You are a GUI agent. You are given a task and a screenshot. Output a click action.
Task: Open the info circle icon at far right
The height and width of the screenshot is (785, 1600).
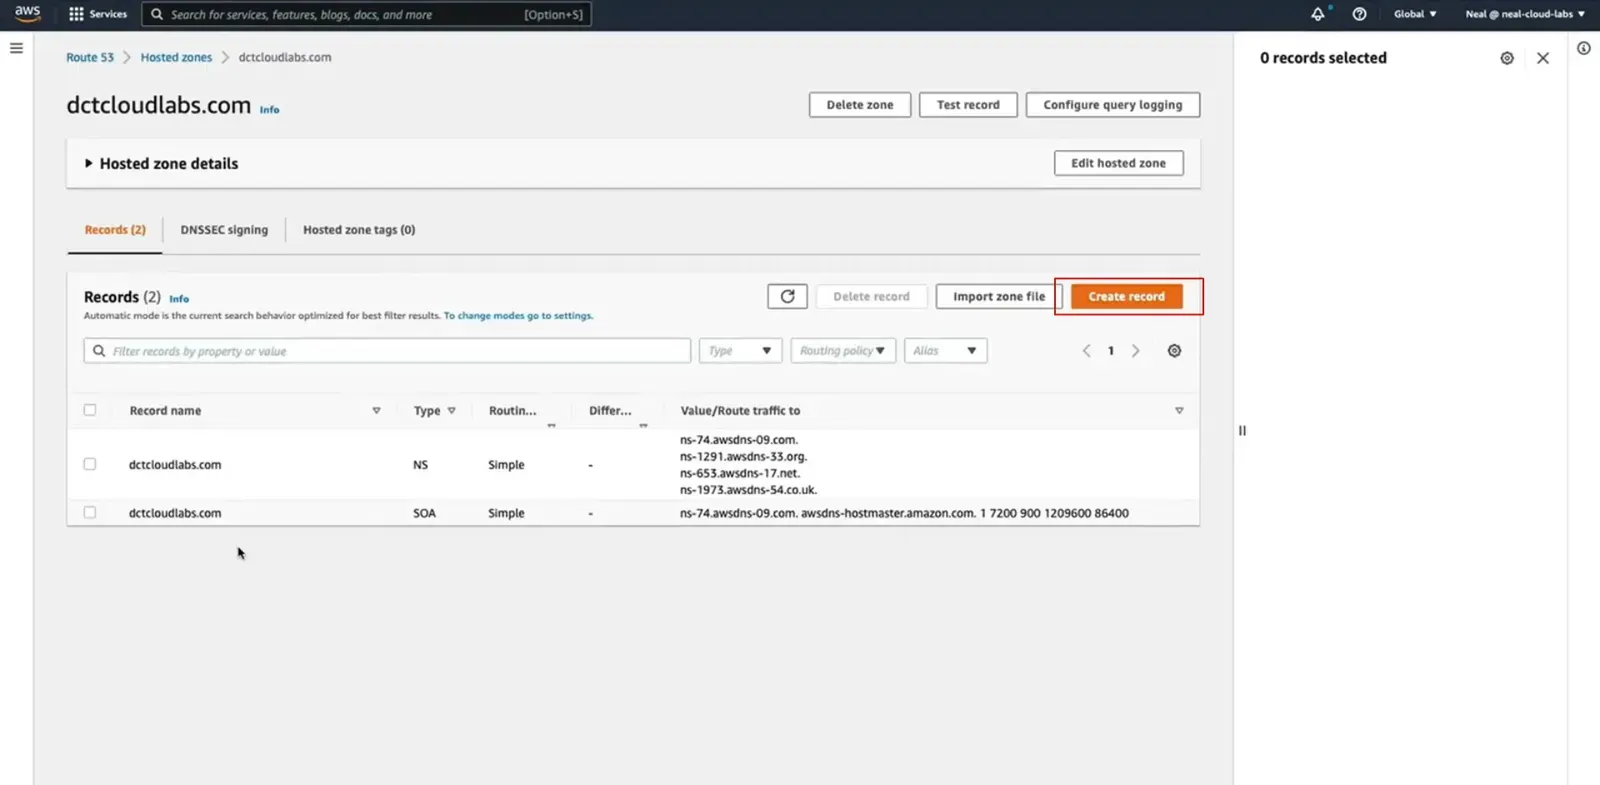tap(1584, 48)
